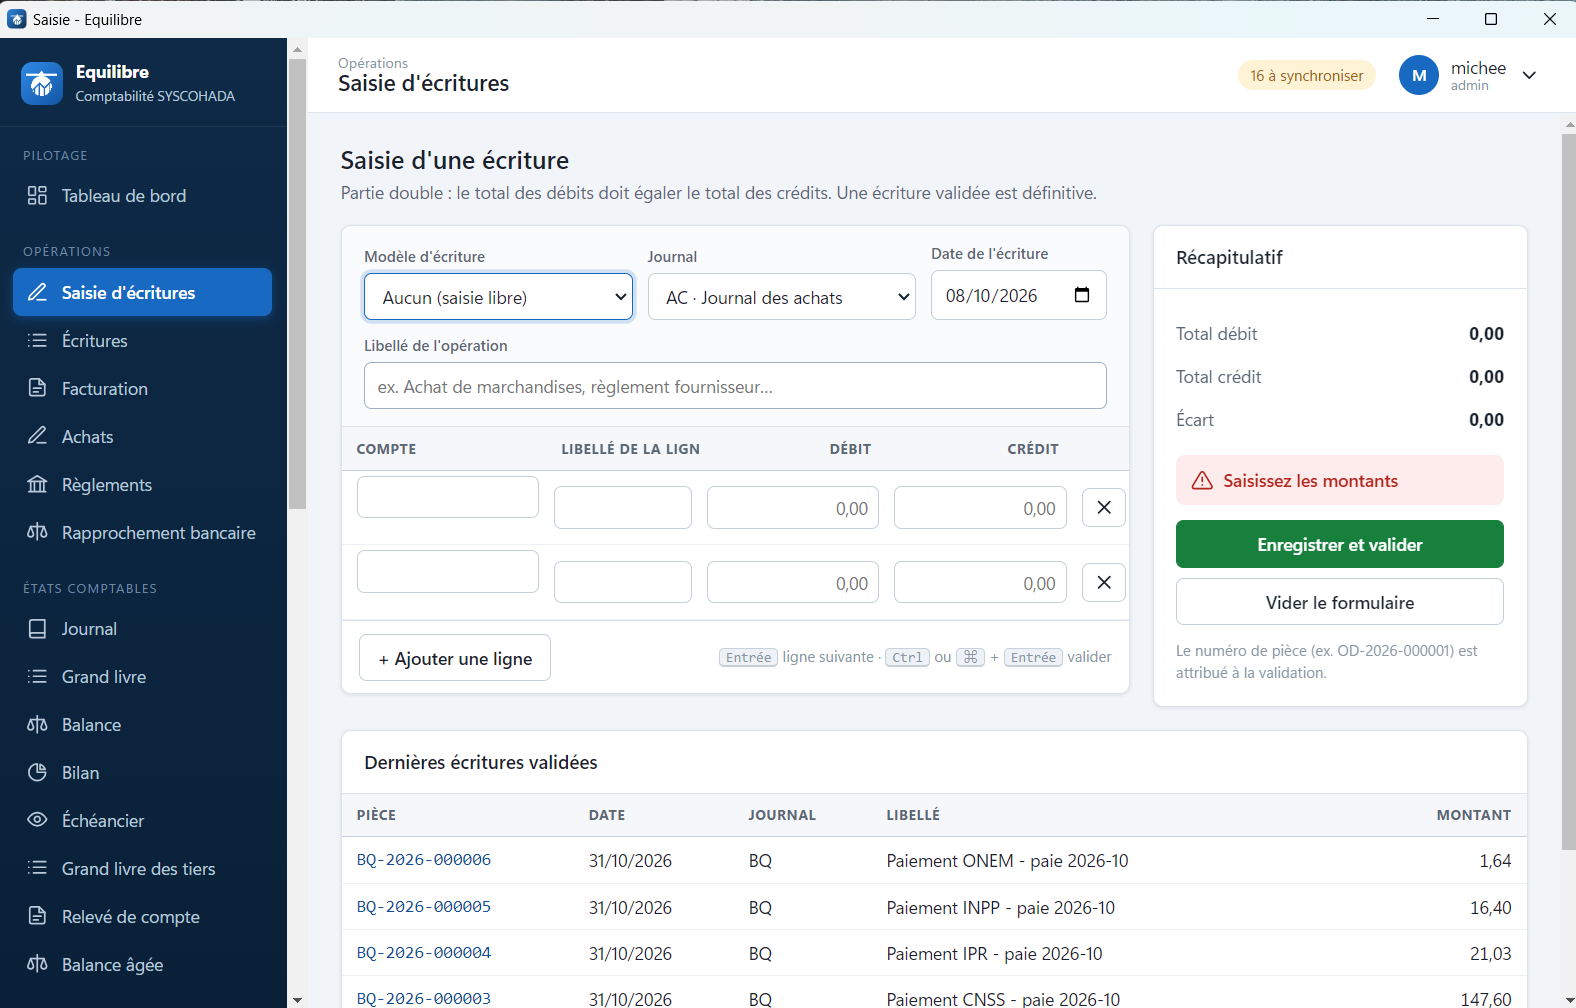Click the Achats pencil icon

(37, 436)
